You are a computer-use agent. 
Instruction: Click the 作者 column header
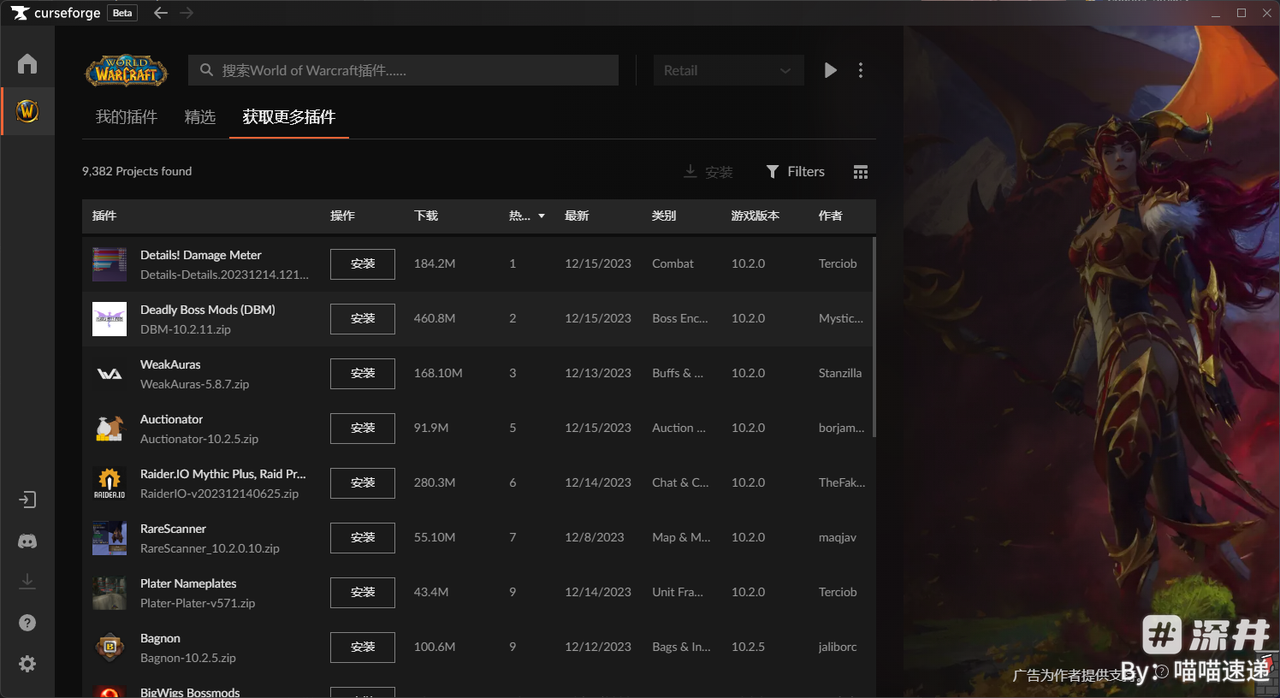coord(830,216)
